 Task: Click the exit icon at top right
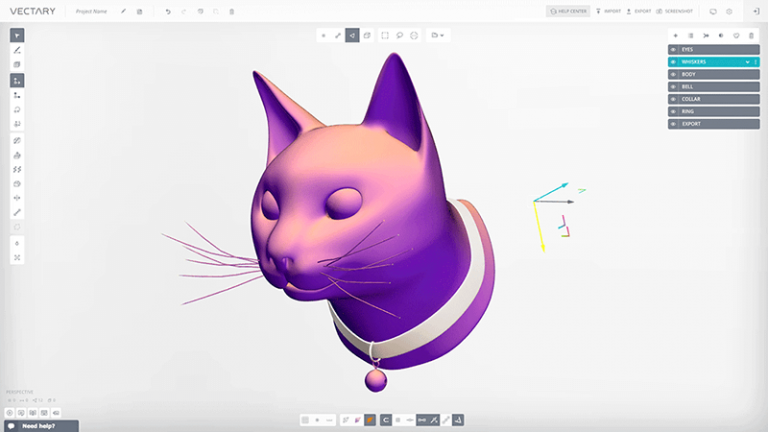point(756,12)
